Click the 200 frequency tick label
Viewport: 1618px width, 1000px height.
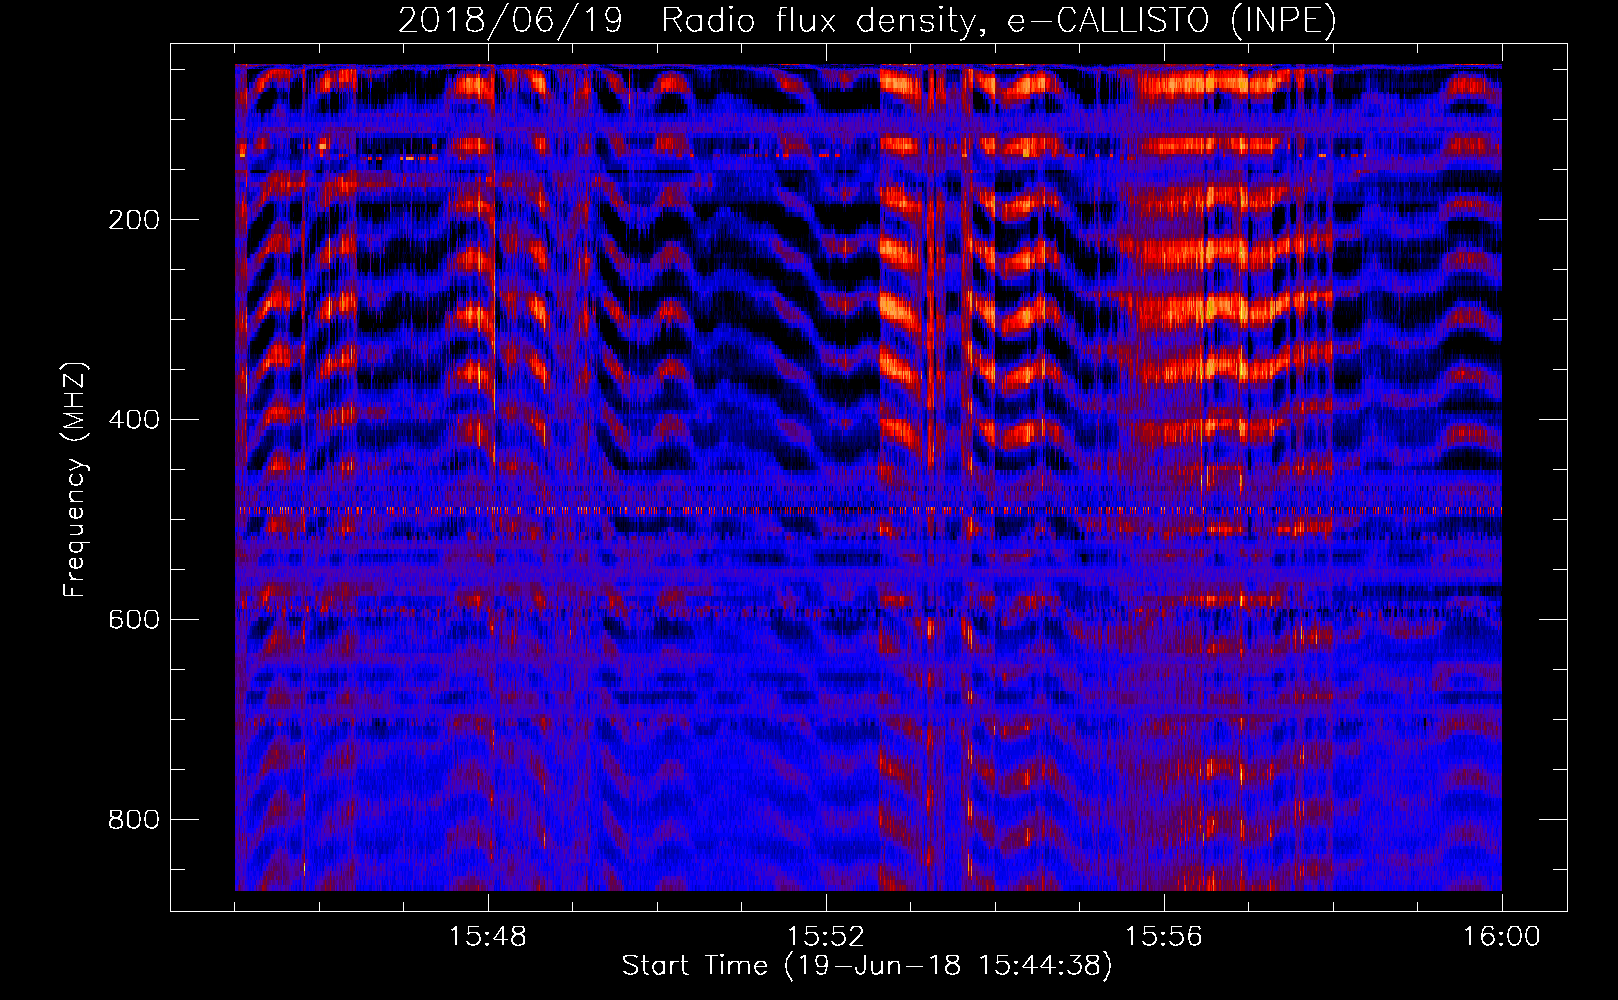[x=134, y=220]
